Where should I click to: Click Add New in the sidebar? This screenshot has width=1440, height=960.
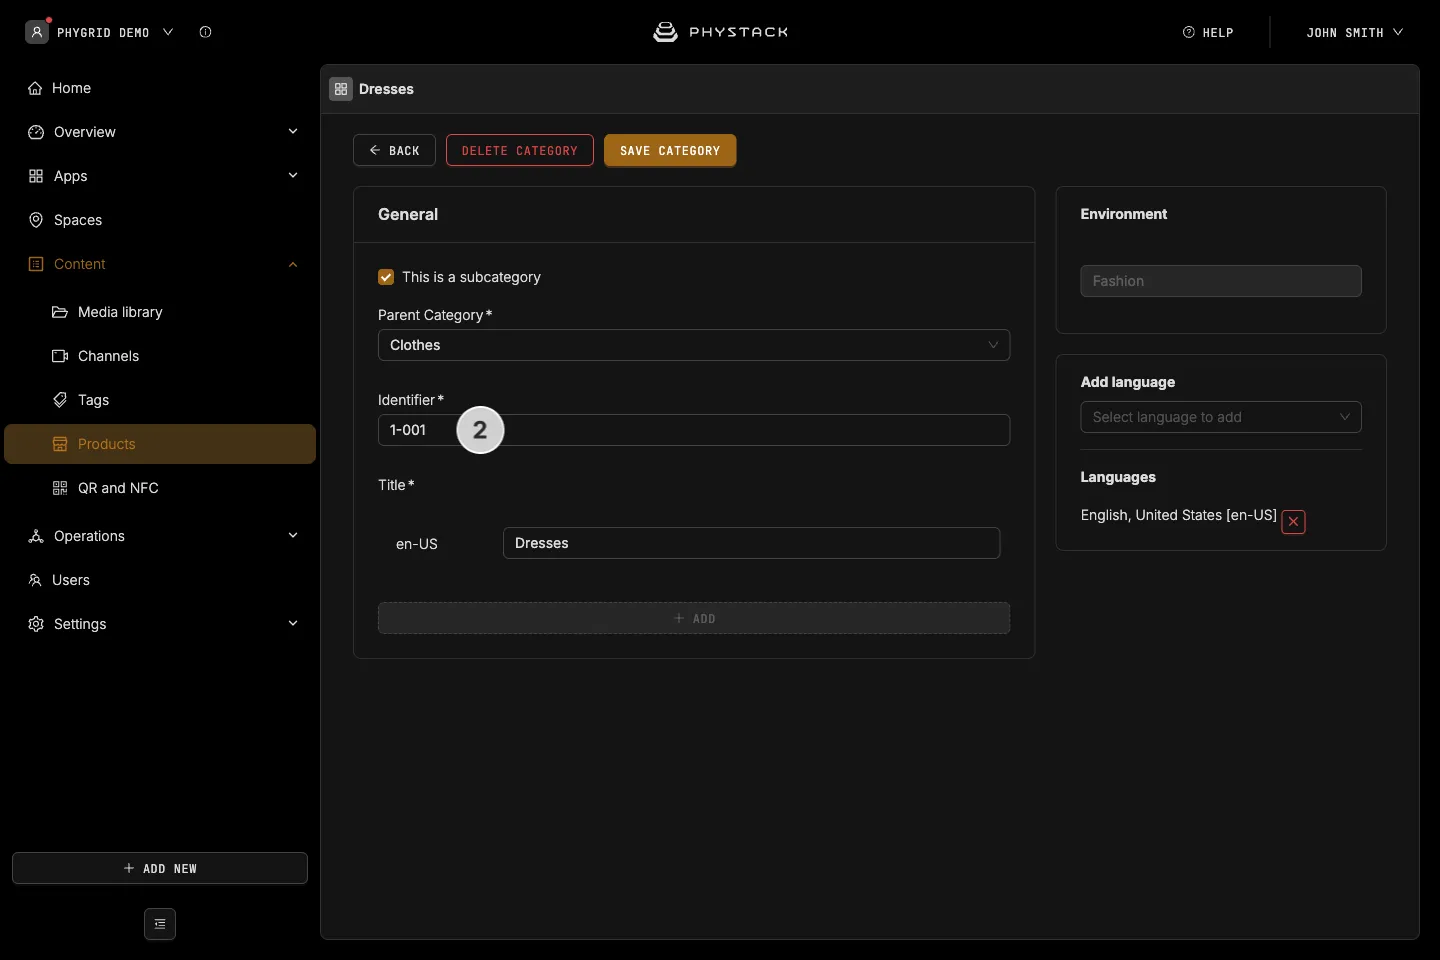160,868
